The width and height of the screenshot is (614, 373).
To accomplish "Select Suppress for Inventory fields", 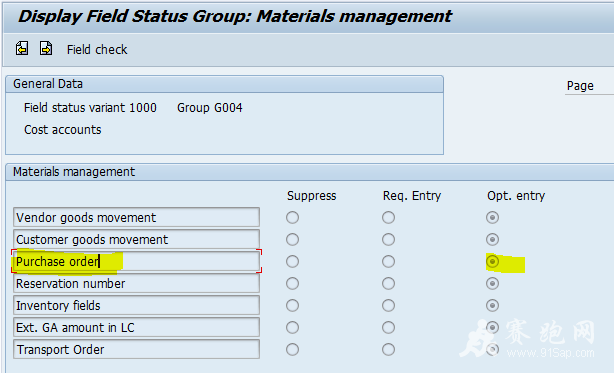I will (x=292, y=305).
